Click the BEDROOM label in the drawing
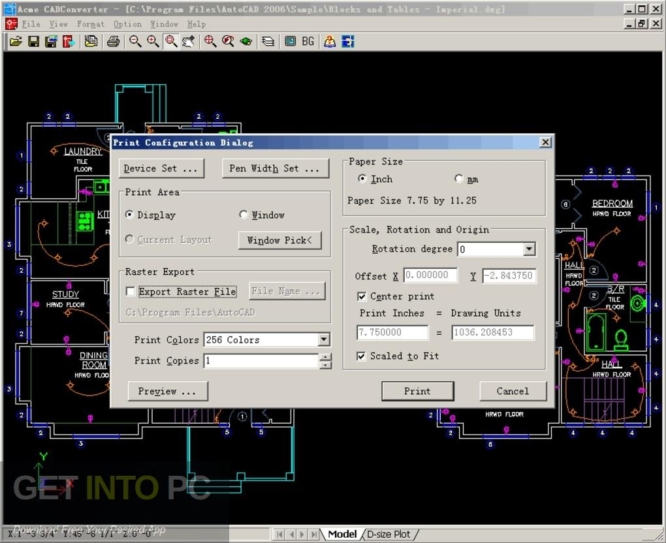Viewport: 666px width, 543px height. tap(612, 204)
